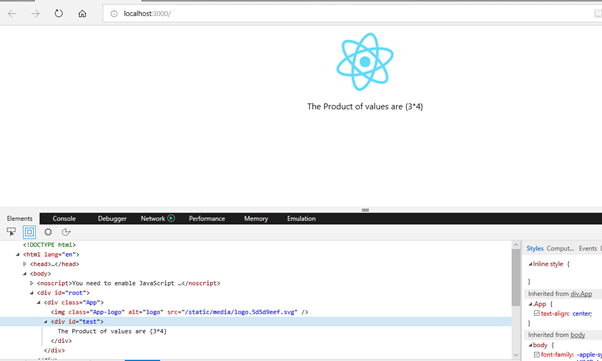Collapse the Inline style rule
This screenshot has width=602, height=361.
[530, 264]
